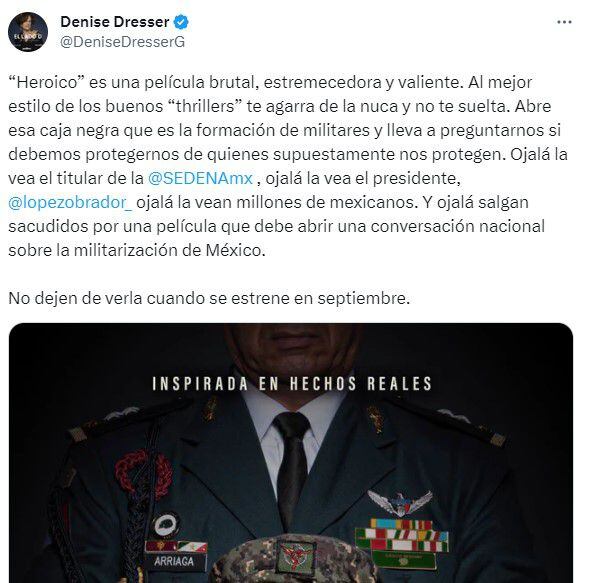Screen dimensions: 589x583
Task: Click the ARRIAGA name tag on the uniform
Action: click(174, 562)
